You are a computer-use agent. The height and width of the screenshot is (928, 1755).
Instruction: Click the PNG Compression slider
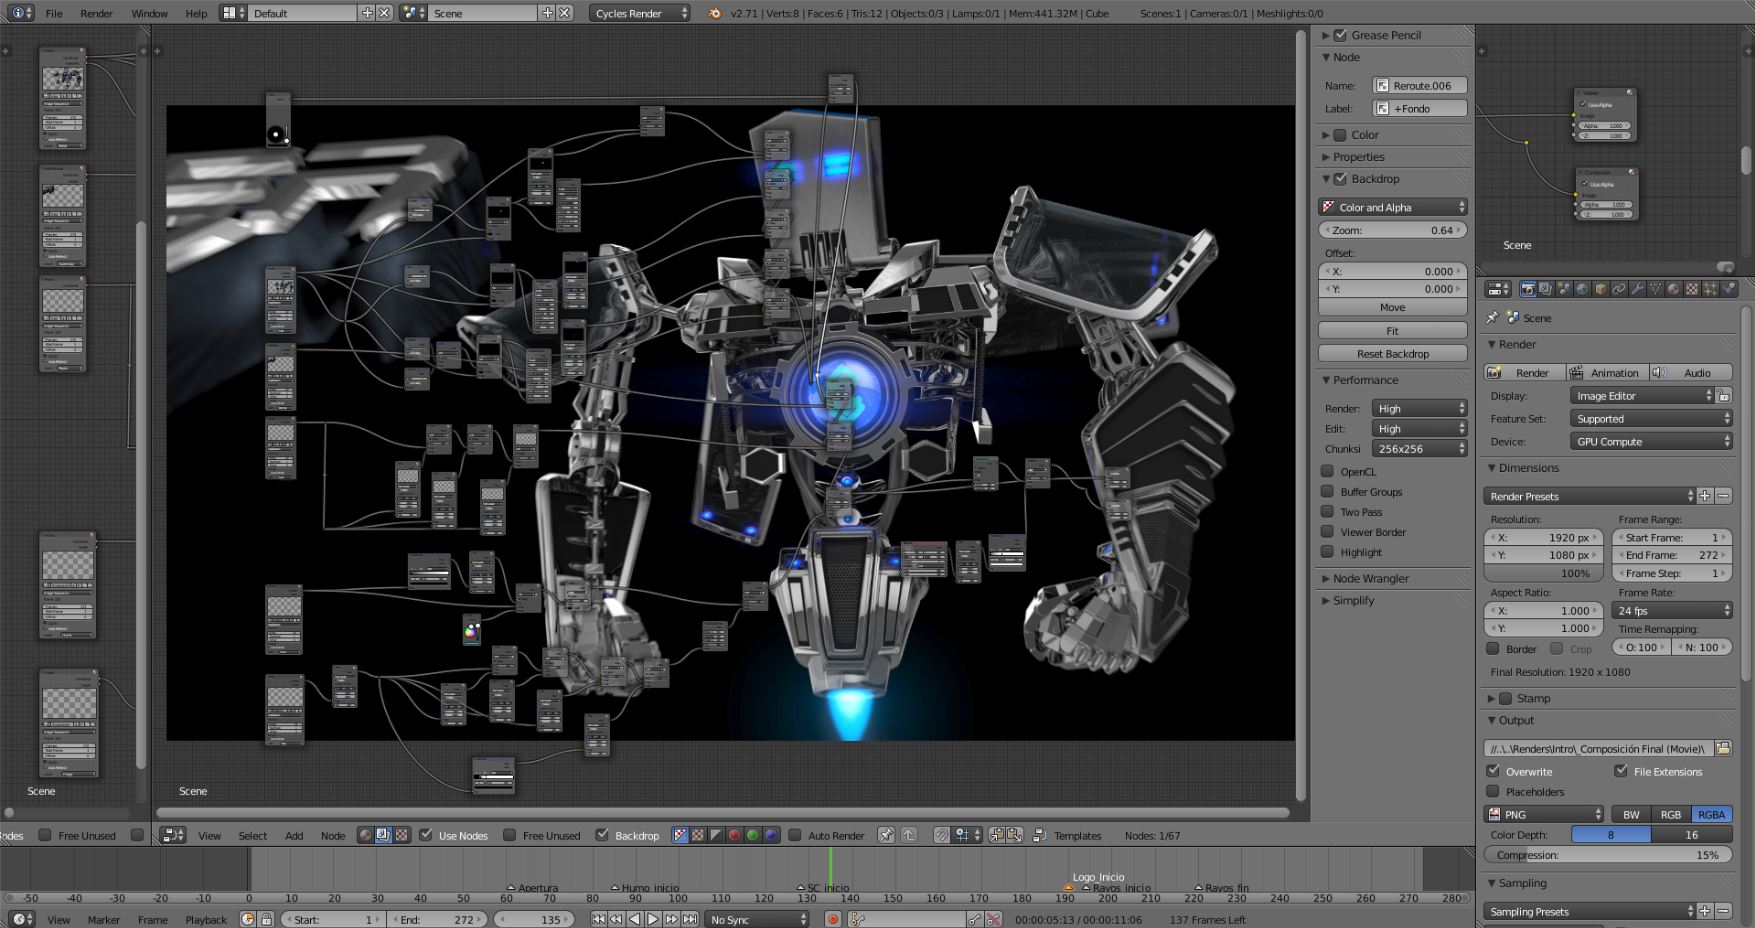(1609, 855)
